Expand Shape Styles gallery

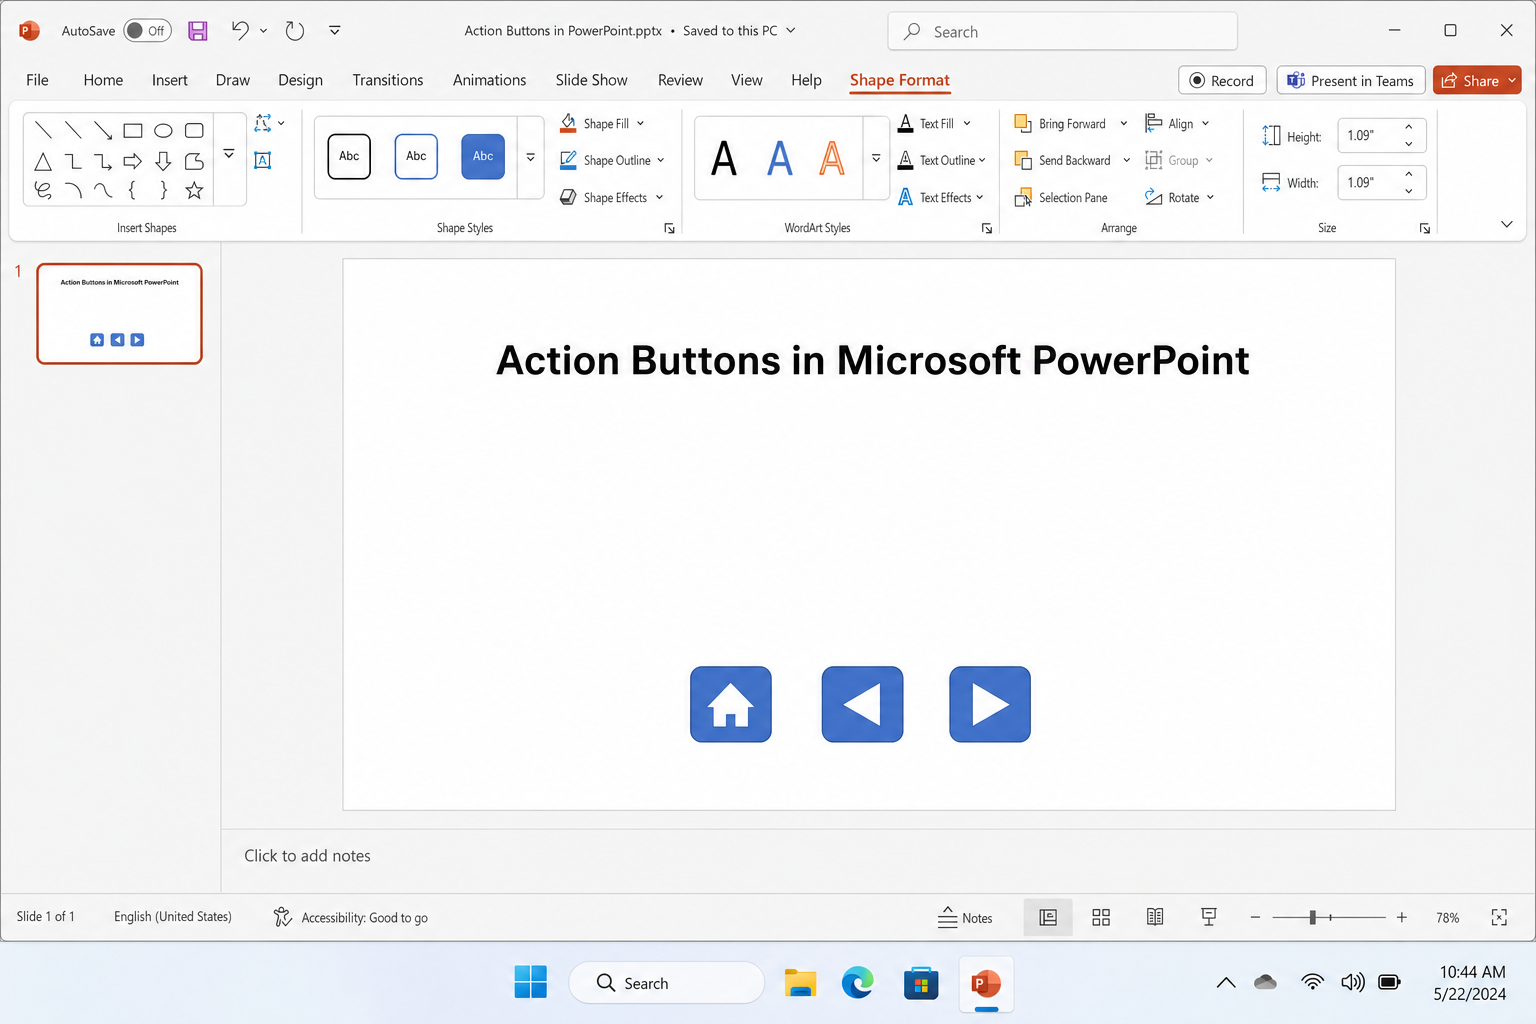(530, 157)
